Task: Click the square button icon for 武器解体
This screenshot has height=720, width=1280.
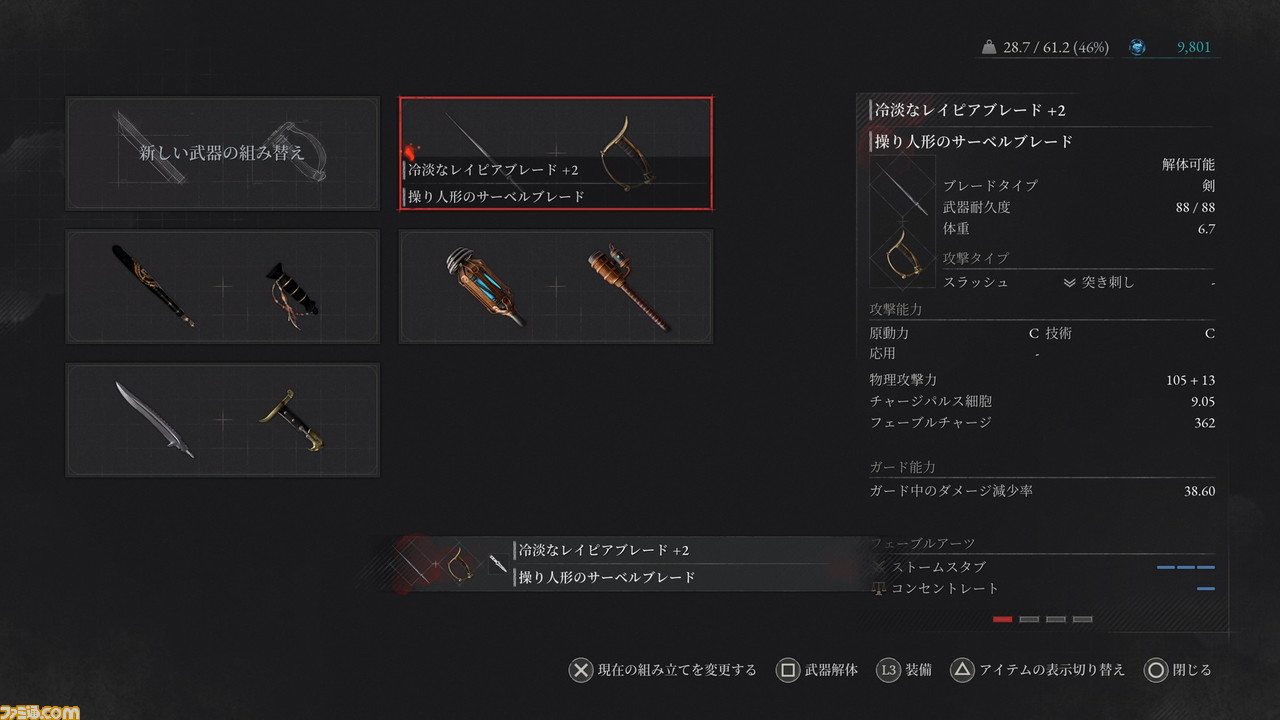Action: coord(788,670)
